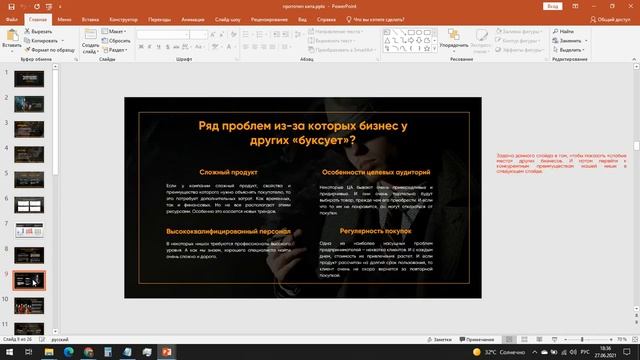Click the zoom percentage 70% value
The width and height of the screenshot is (640, 360).
click(622, 340)
